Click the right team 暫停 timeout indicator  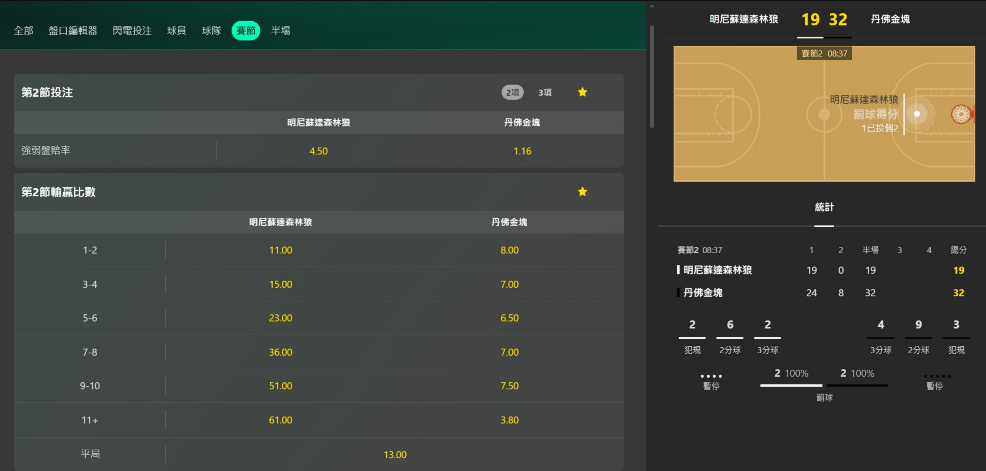click(934, 382)
